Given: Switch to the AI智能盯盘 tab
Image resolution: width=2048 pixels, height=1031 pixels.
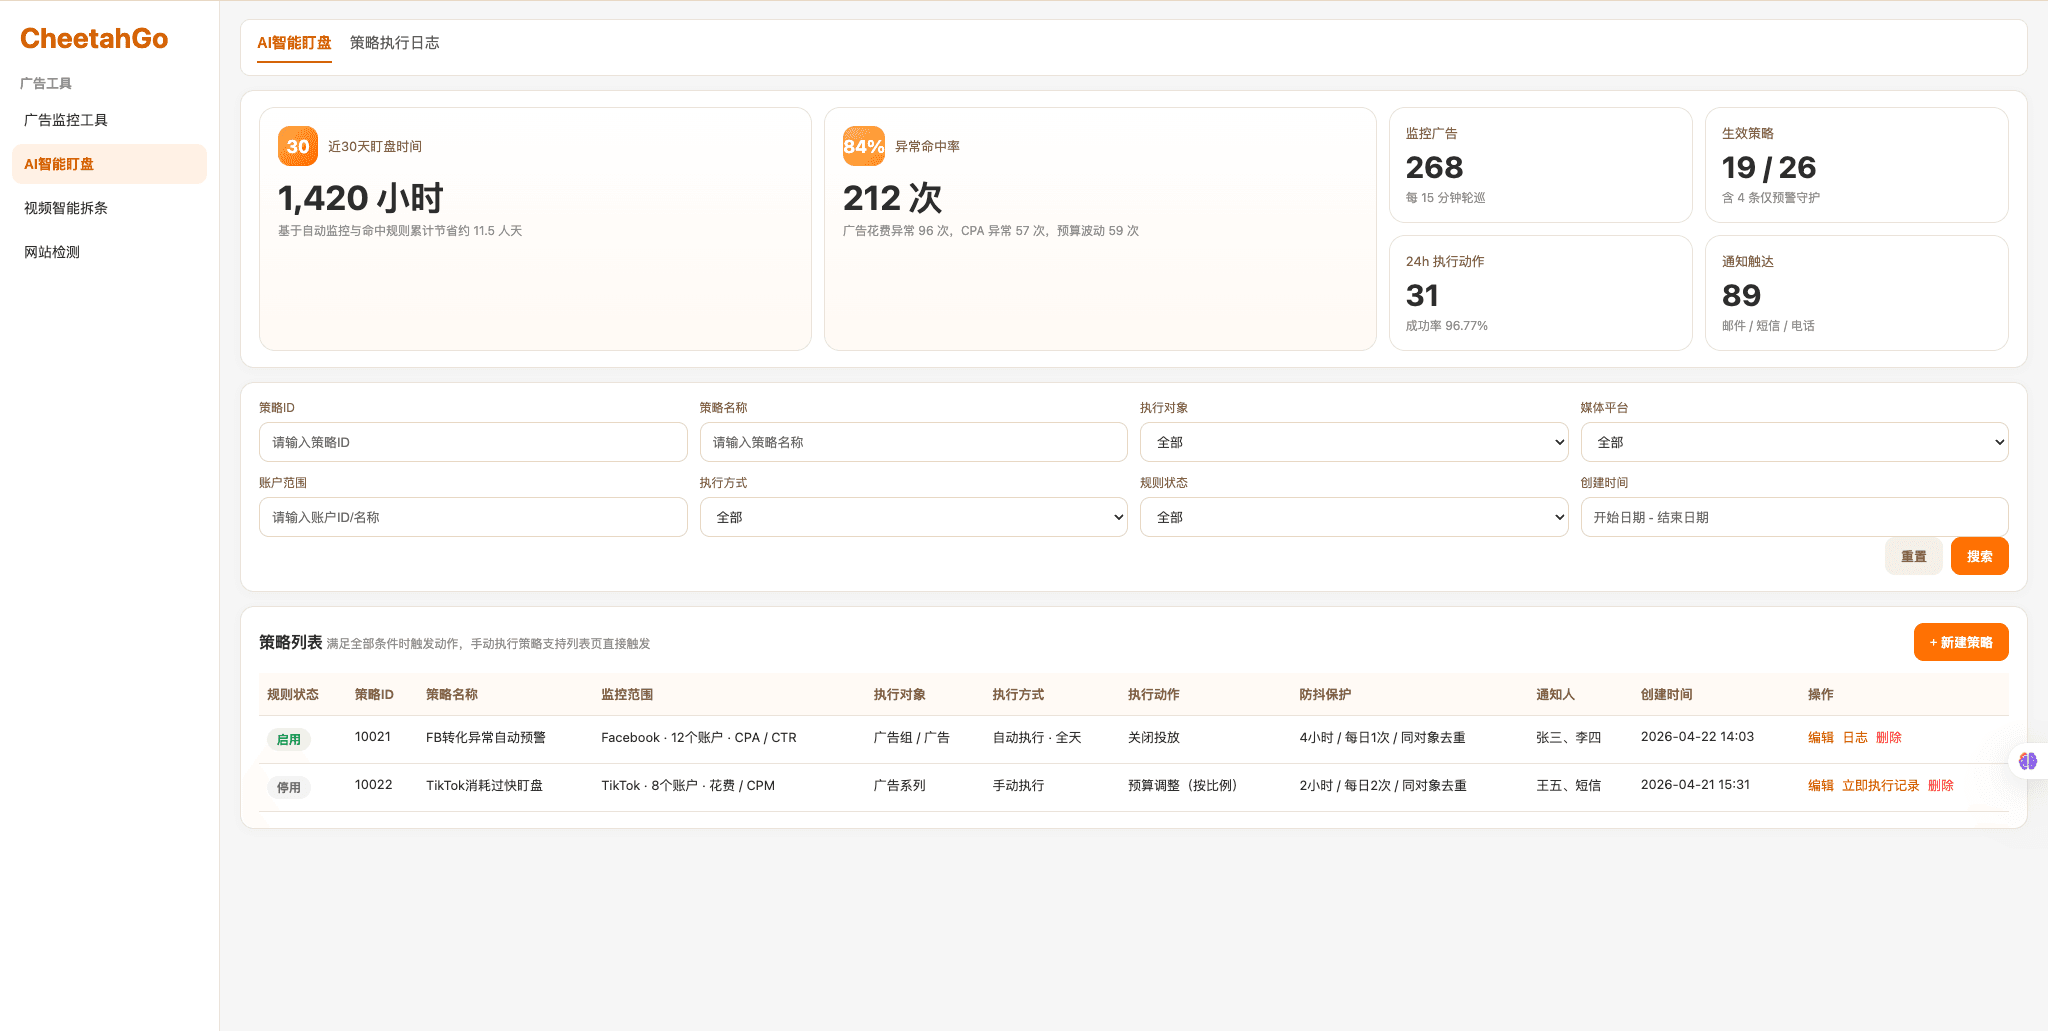Looking at the screenshot, I should 294,43.
